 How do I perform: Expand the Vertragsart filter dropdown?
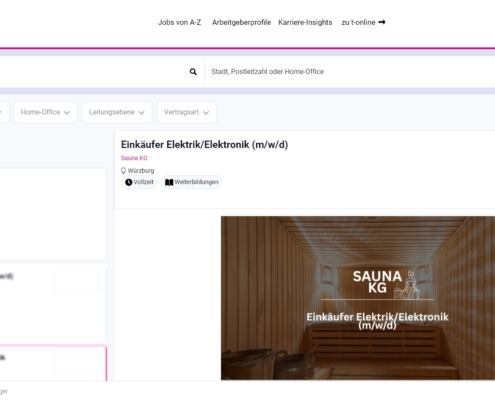[187, 112]
